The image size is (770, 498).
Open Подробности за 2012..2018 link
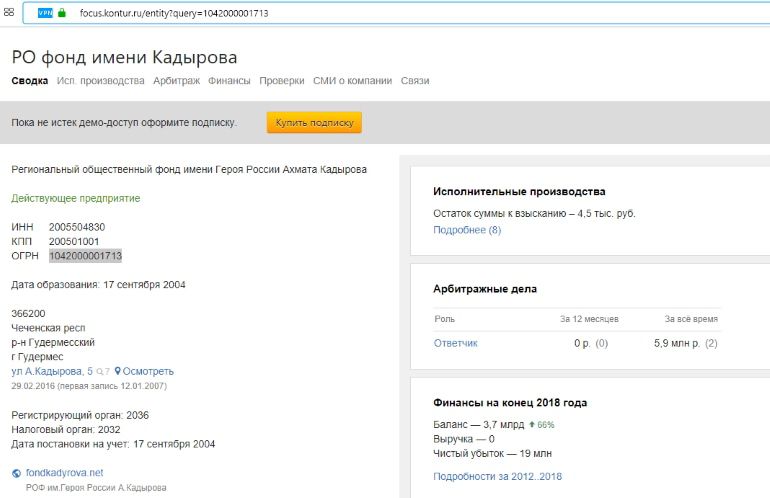point(497,477)
